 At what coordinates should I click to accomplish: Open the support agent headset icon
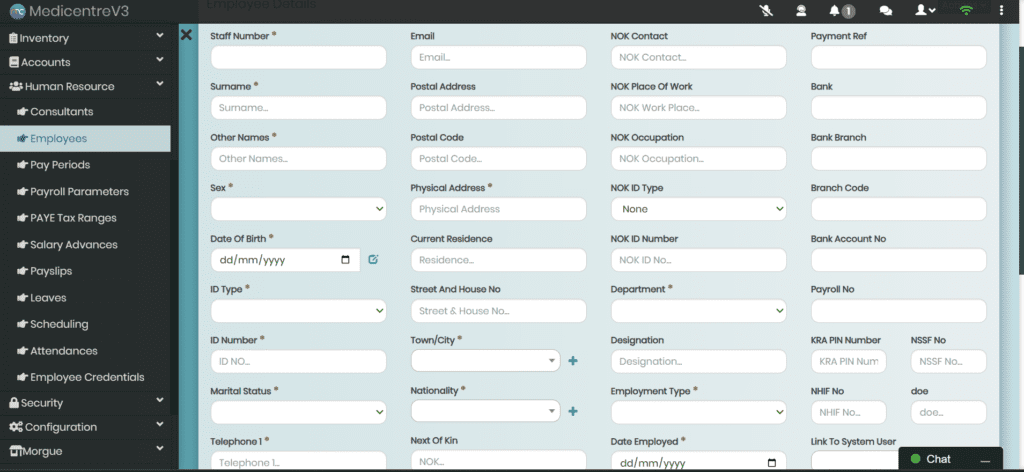coord(801,10)
